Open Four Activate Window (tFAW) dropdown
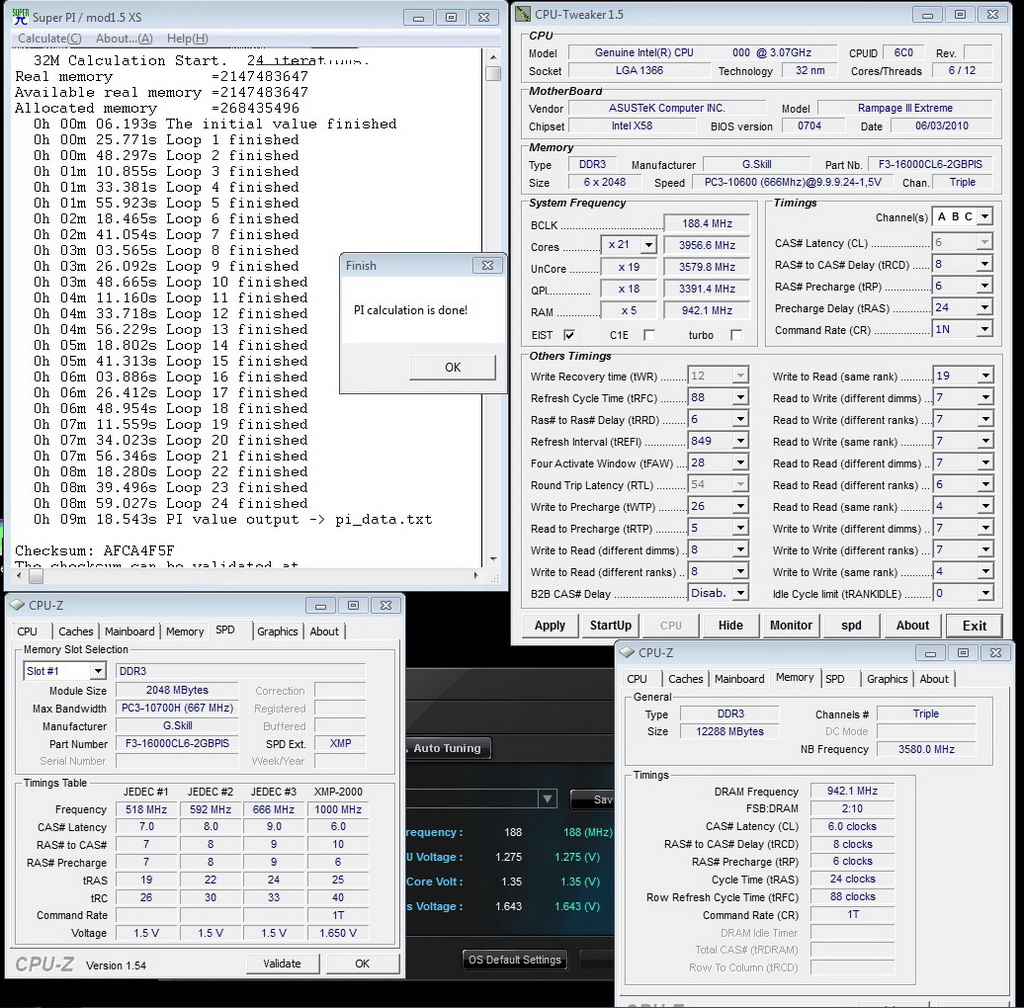 tap(740, 463)
